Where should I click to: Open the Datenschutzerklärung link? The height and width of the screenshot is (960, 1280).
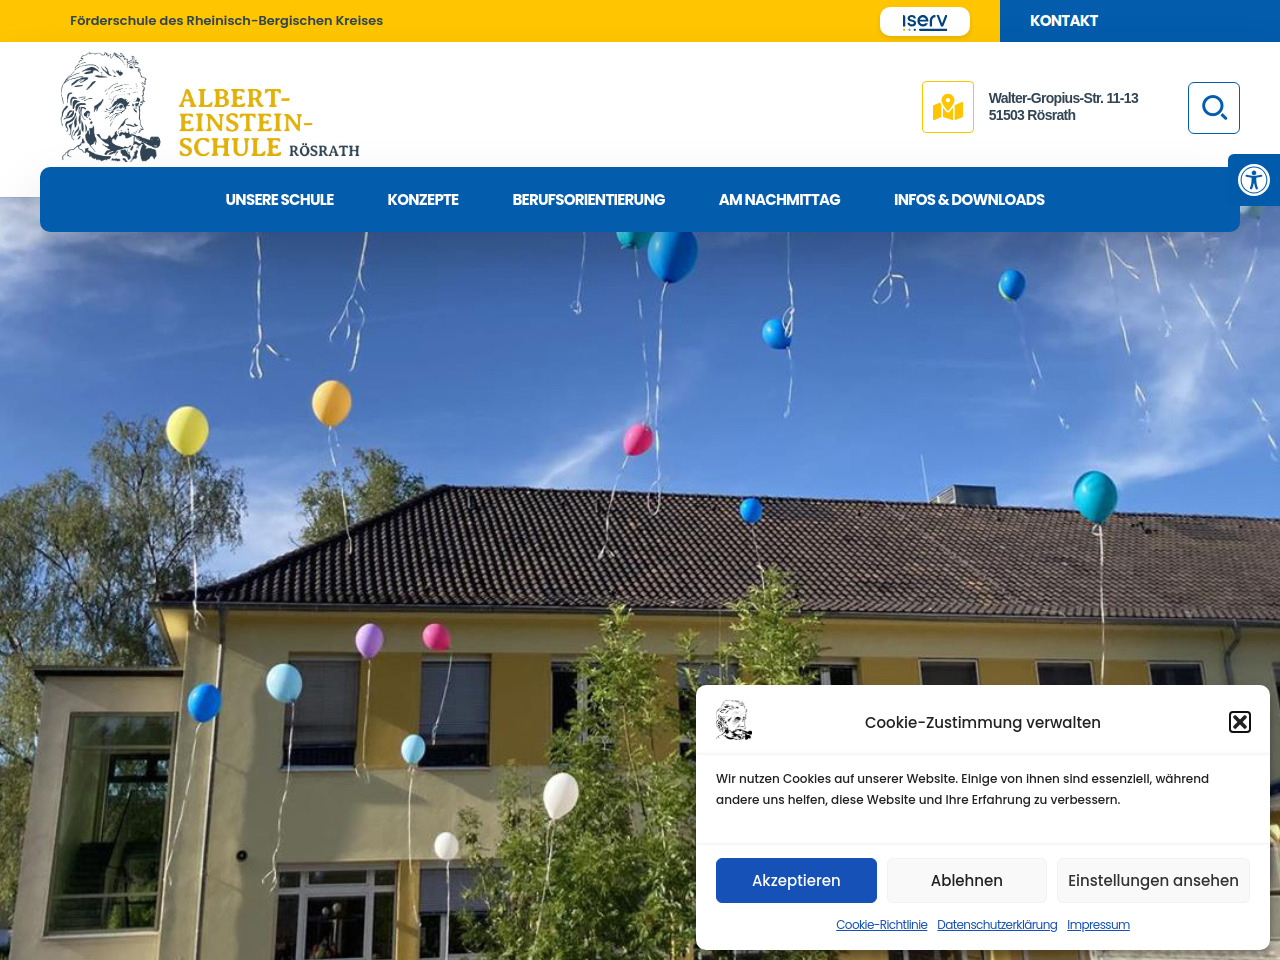point(997,925)
